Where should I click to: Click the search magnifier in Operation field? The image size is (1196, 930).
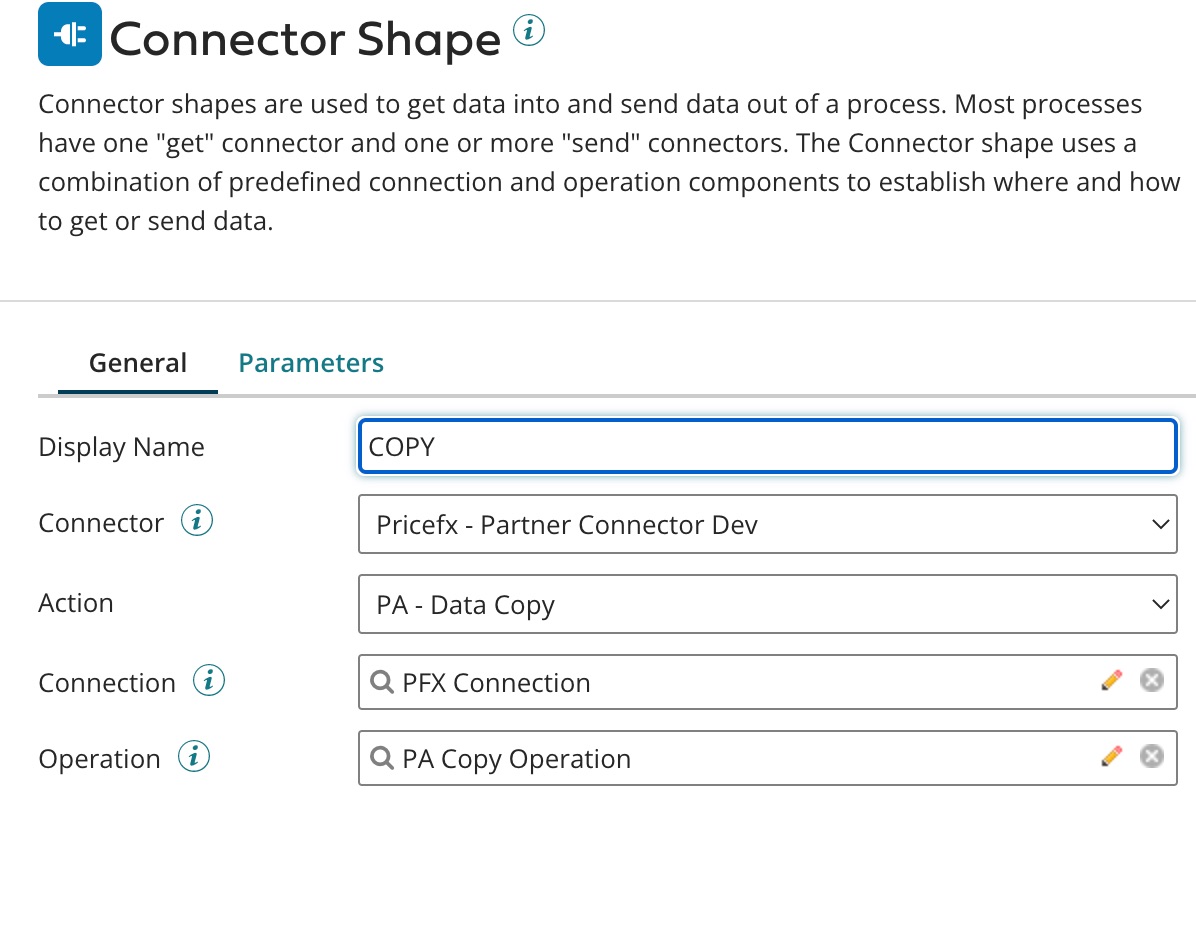[382, 758]
